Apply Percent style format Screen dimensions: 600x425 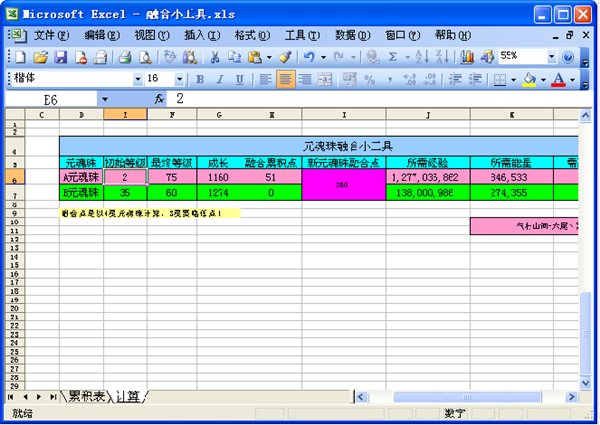(369, 80)
